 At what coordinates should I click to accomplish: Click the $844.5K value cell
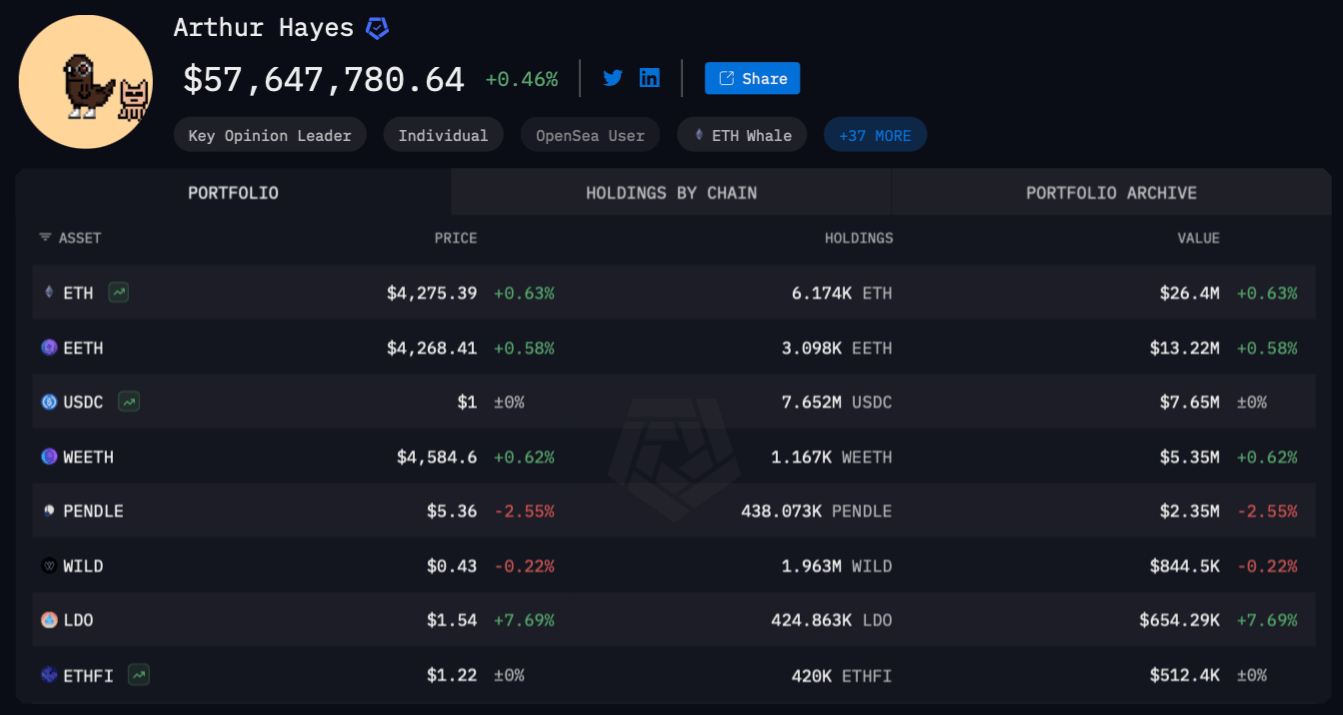1185,566
